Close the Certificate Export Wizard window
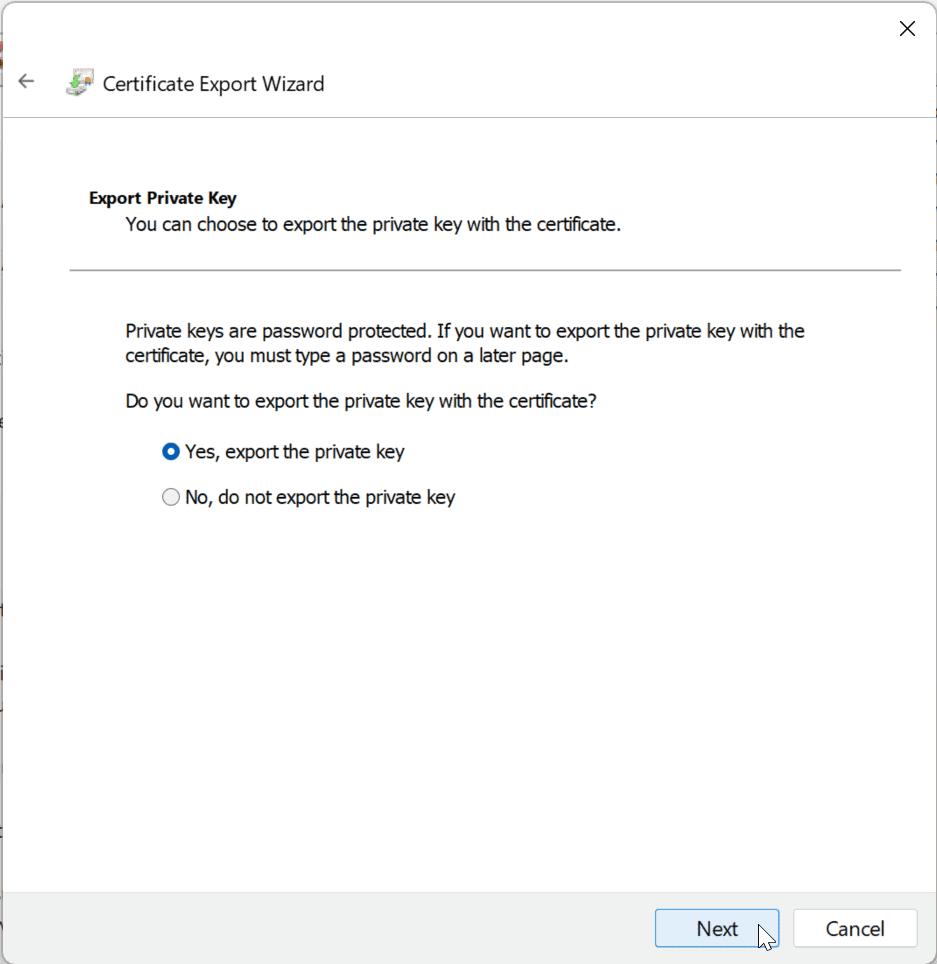Image resolution: width=937 pixels, height=964 pixels. click(907, 28)
